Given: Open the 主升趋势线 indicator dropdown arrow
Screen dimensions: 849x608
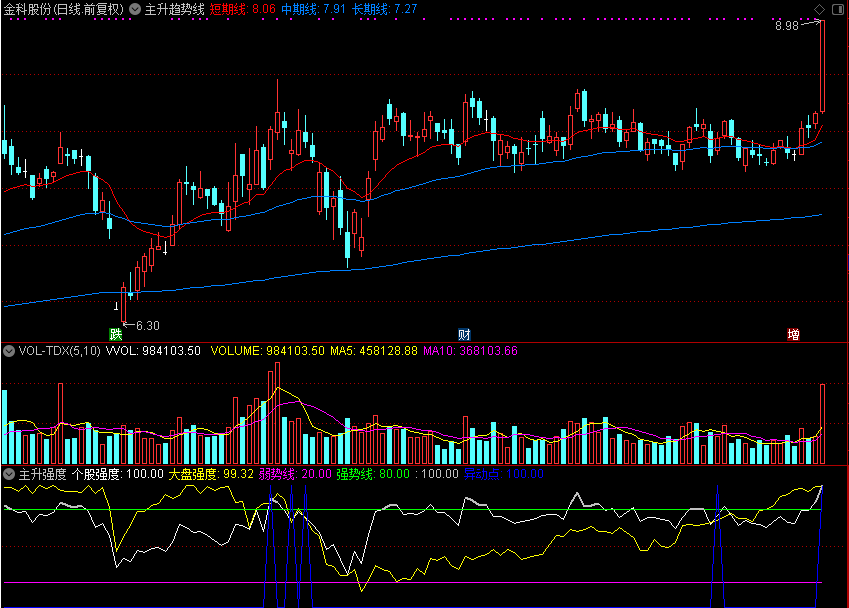Looking at the screenshot, I should pyautogui.click(x=135, y=9).
